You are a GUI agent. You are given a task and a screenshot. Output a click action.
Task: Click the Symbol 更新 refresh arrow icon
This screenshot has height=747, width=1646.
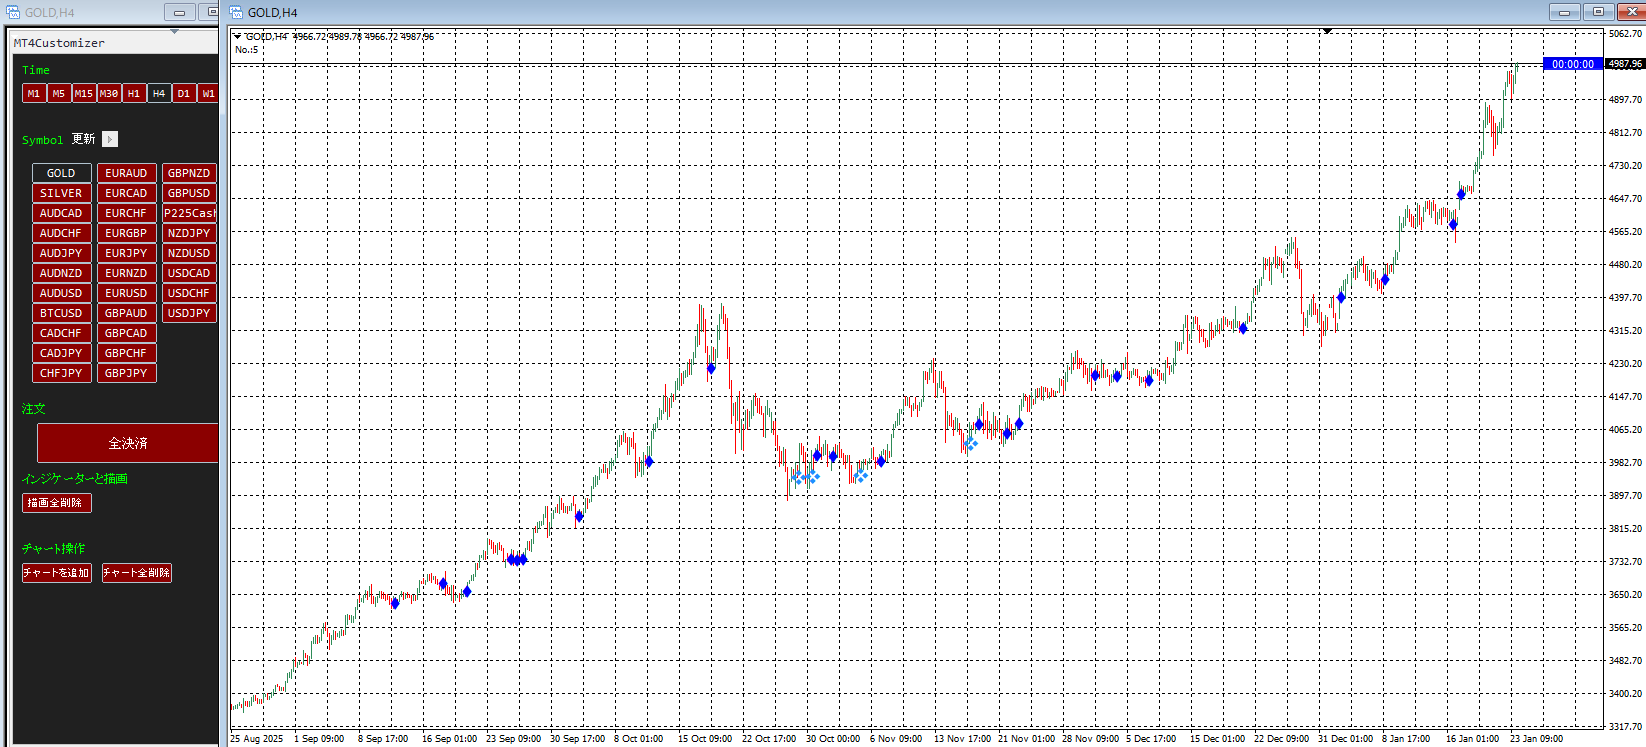coord(110,139)
